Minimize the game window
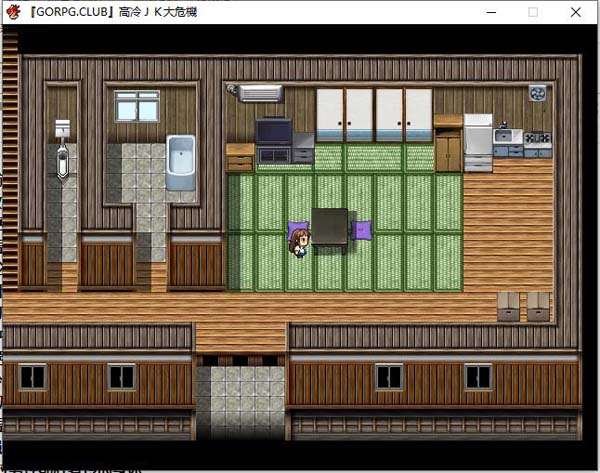The image size is (600, 473). tap(491, 12)
